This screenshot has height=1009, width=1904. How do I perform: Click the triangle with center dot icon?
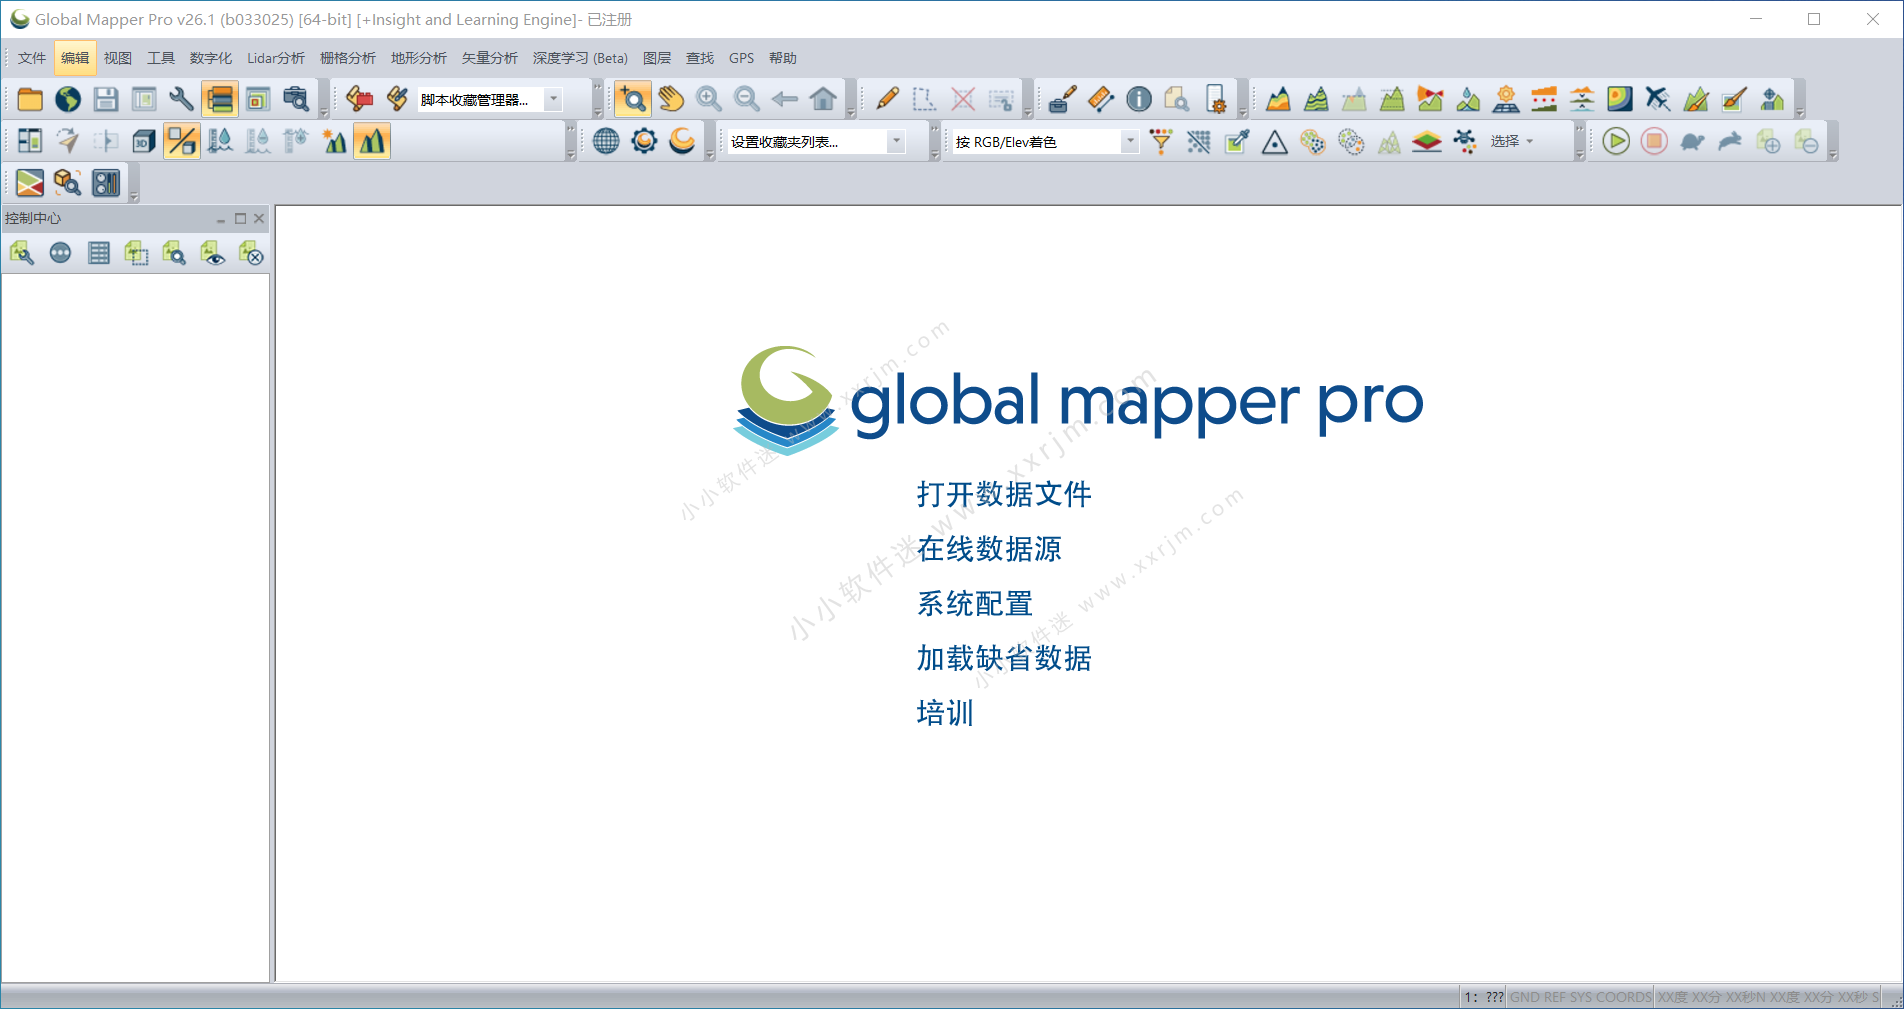tap(1275, 141)
